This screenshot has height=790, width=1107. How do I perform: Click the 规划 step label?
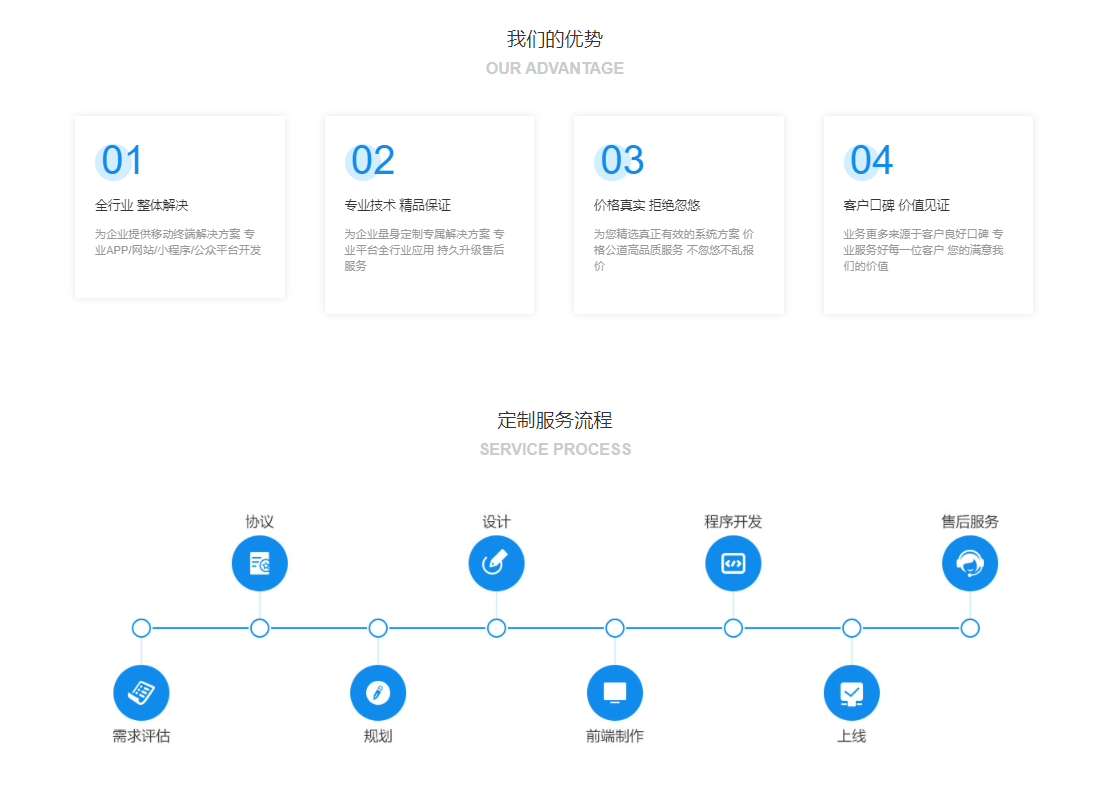click(x=378, y=736)
